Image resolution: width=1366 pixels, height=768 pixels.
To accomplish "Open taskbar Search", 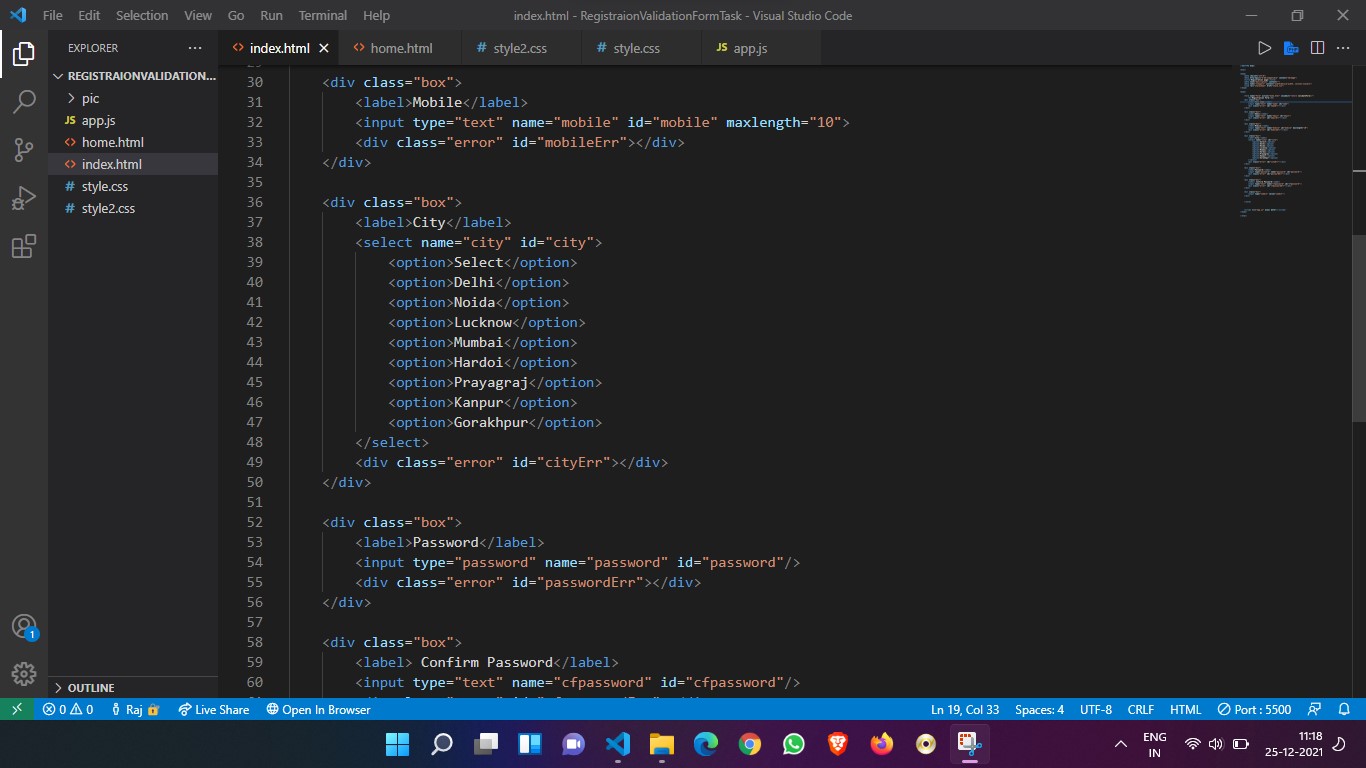I will tap(441, 744).
